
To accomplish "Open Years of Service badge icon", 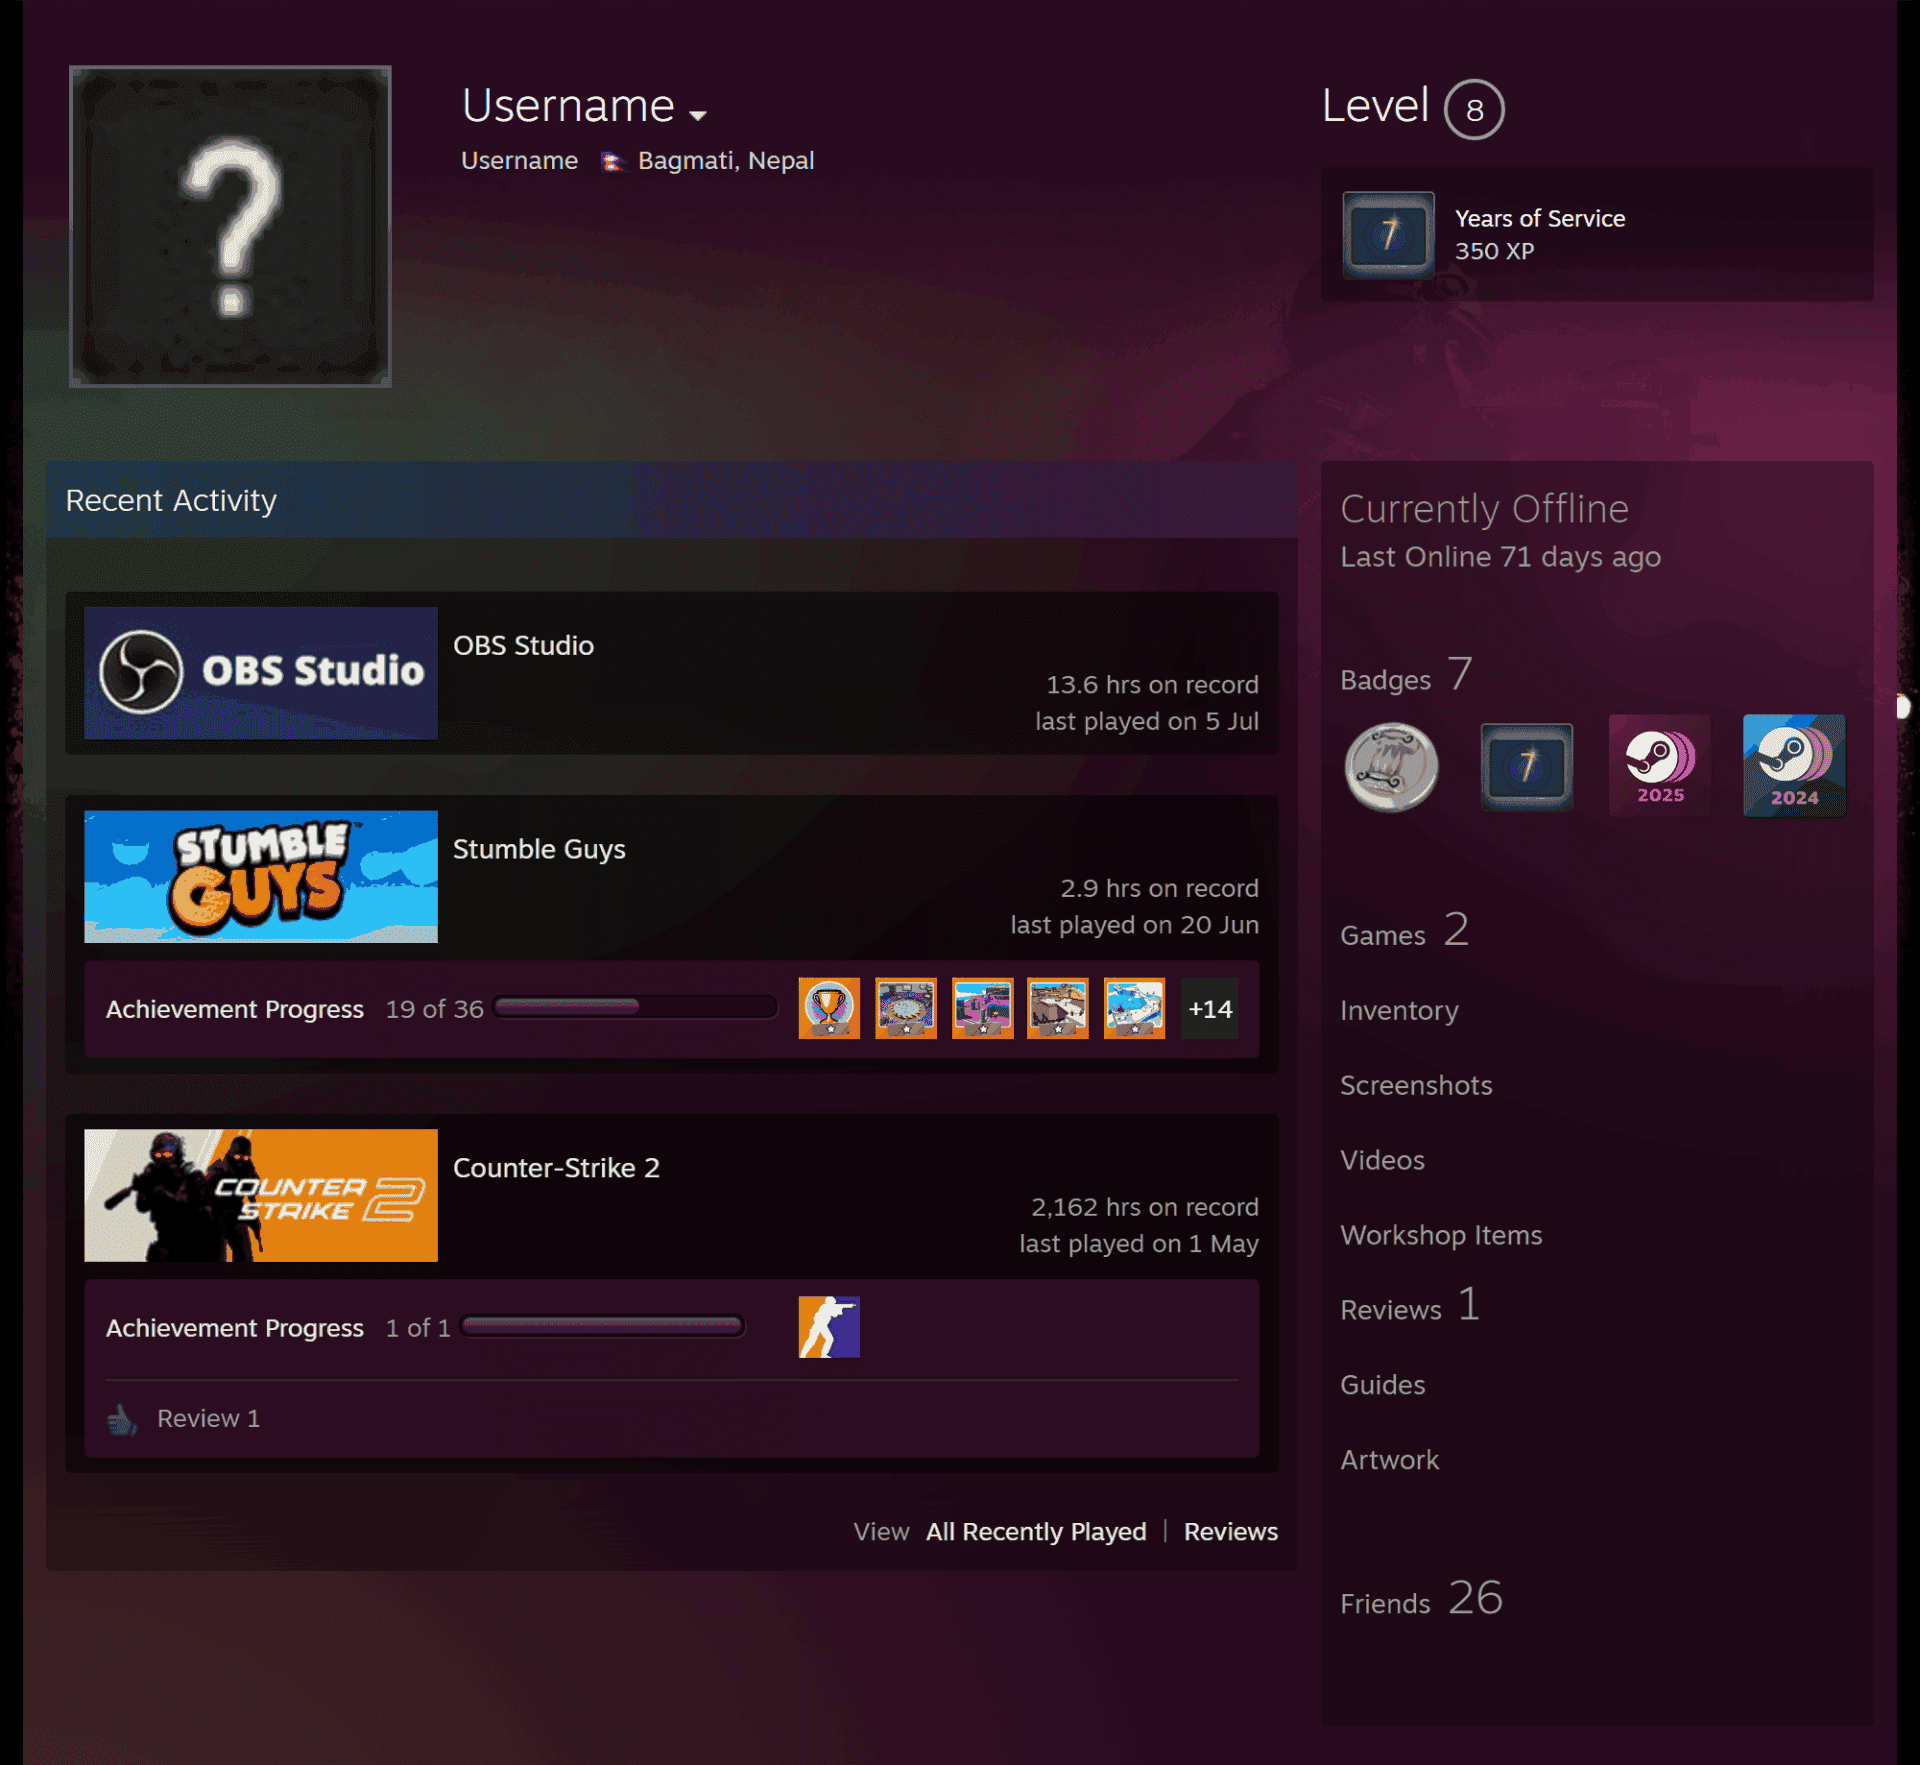I will 1388,235.
